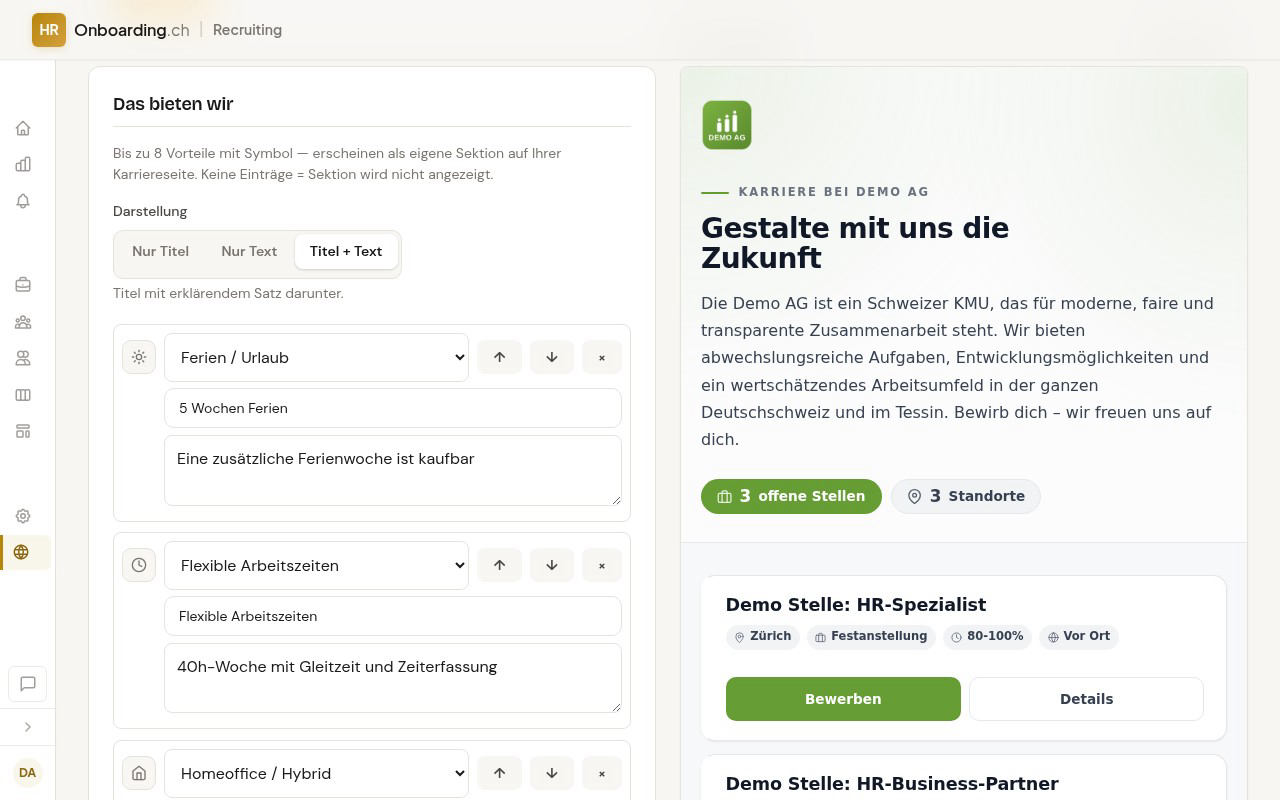This screenshot has height=800, width=1280.
Task: Select the Nur Titel display option
Action: click(x=160, y=251)
